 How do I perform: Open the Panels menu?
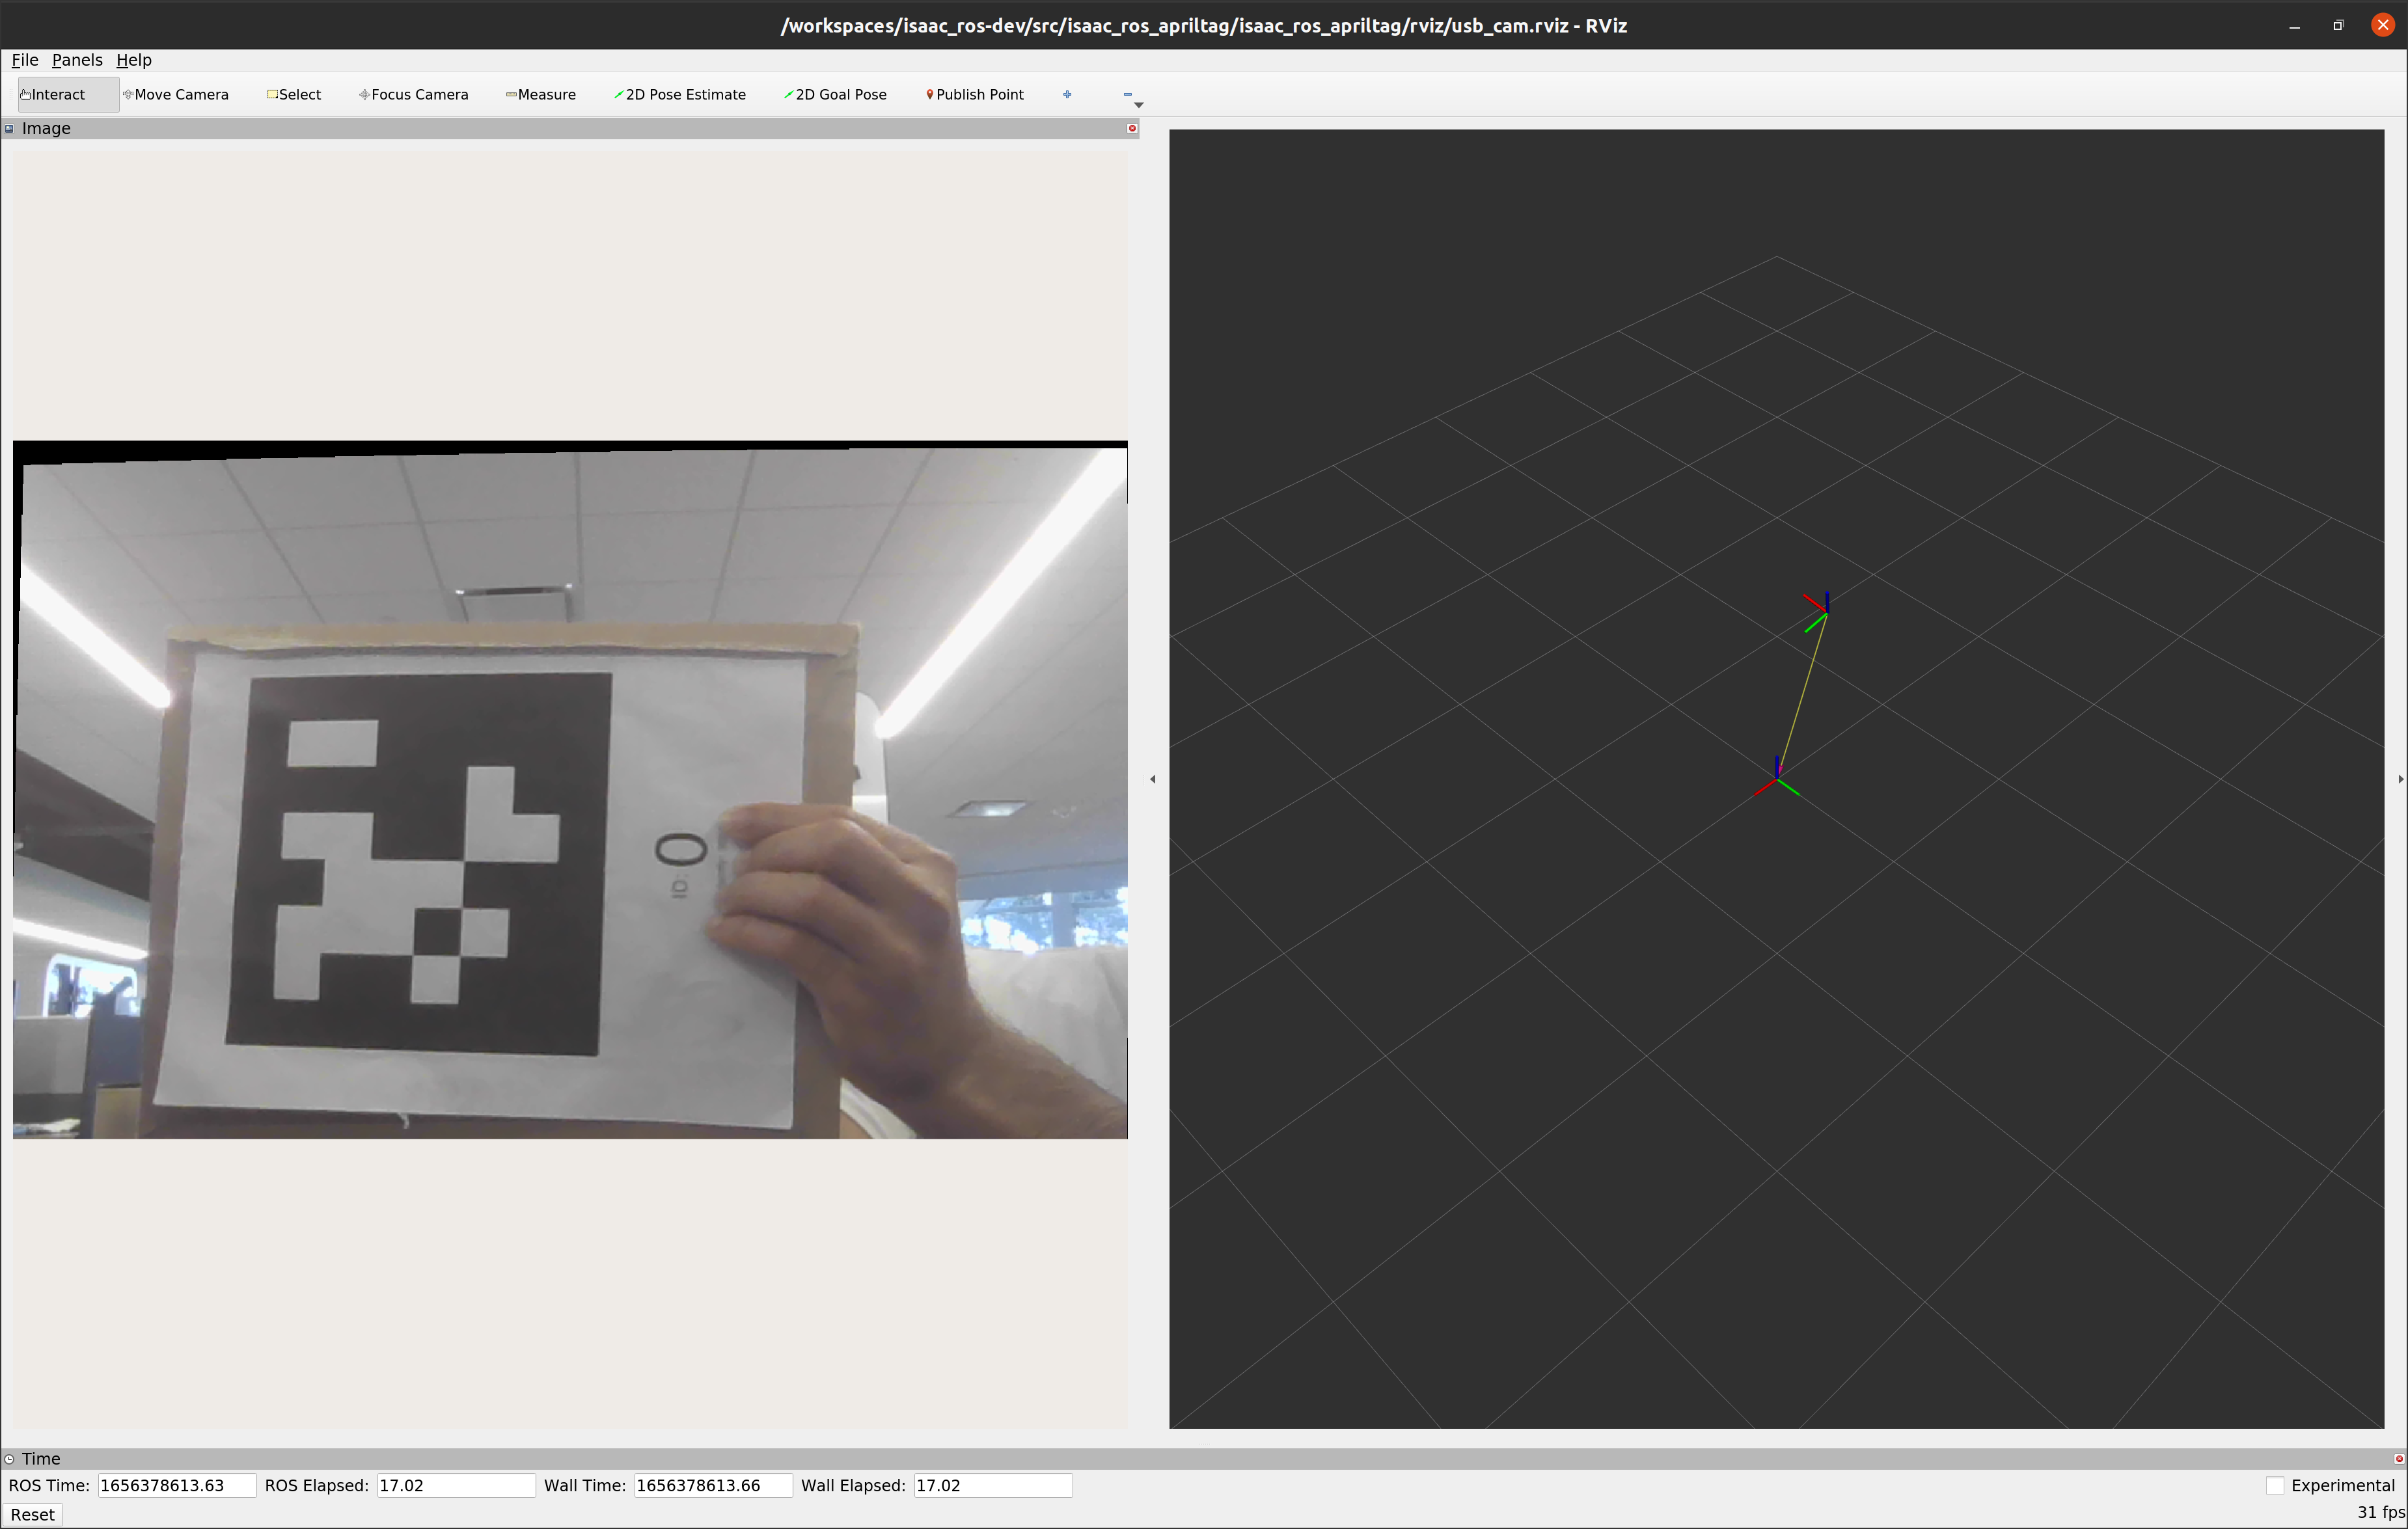(x=77, y=60)
